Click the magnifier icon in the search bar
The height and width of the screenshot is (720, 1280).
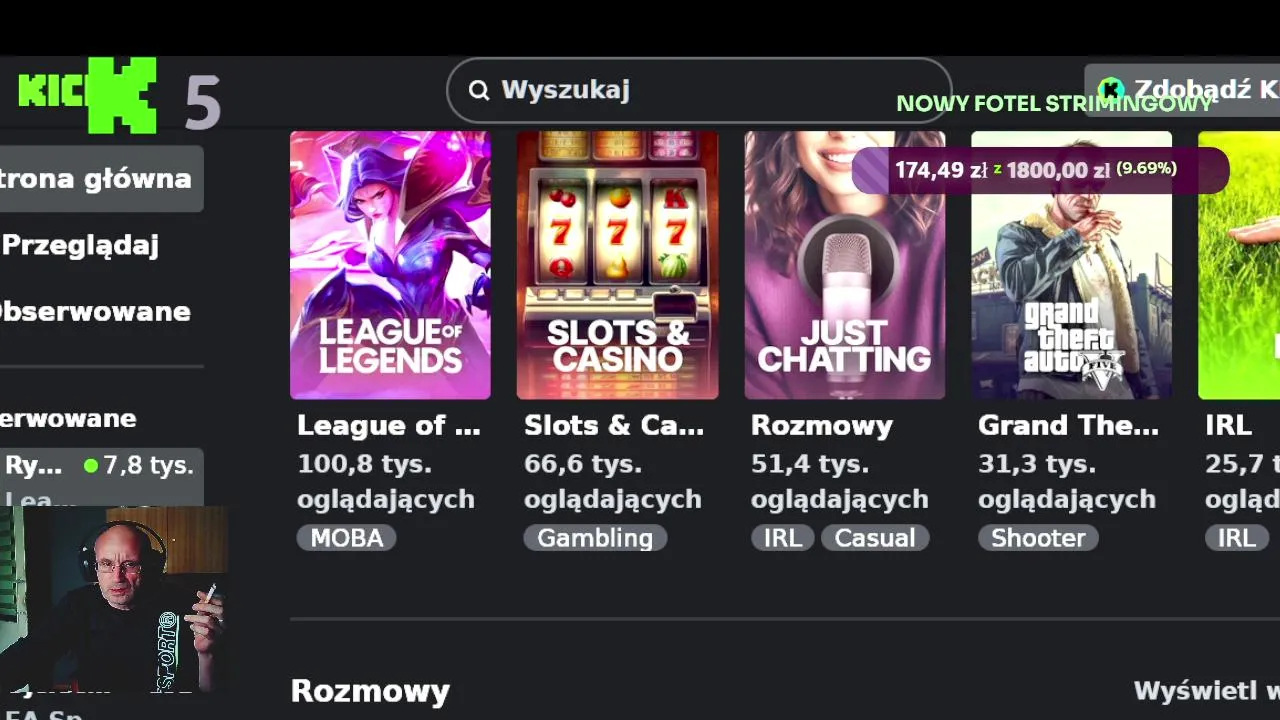479,90
